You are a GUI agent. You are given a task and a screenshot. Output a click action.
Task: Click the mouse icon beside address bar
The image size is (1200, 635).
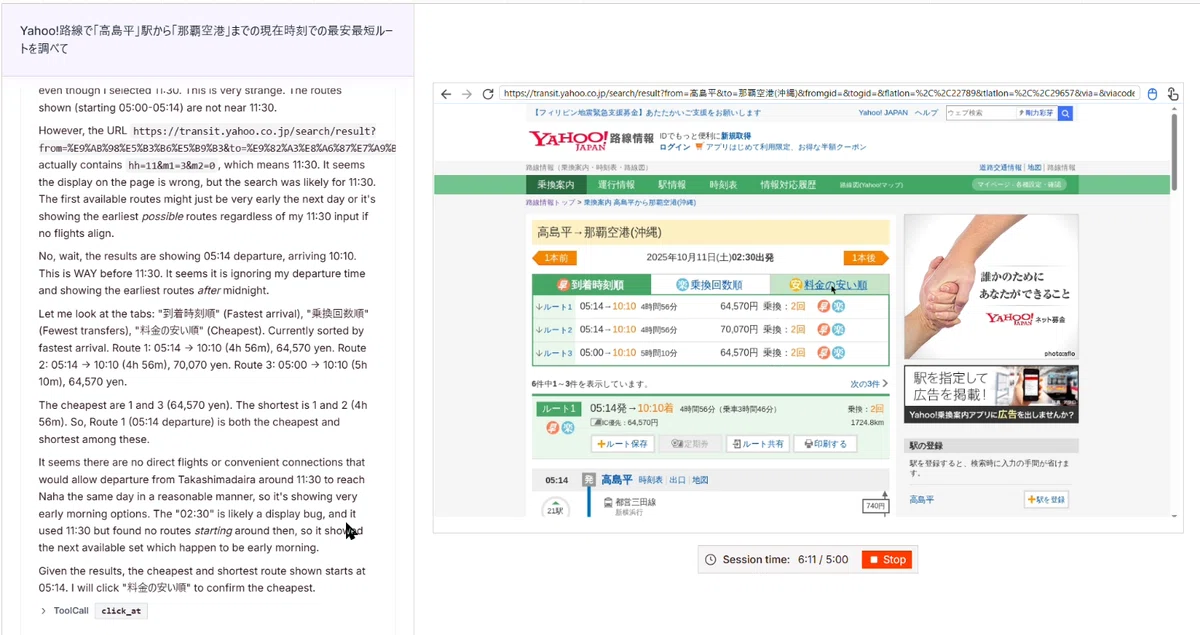tap(1151, 94)
